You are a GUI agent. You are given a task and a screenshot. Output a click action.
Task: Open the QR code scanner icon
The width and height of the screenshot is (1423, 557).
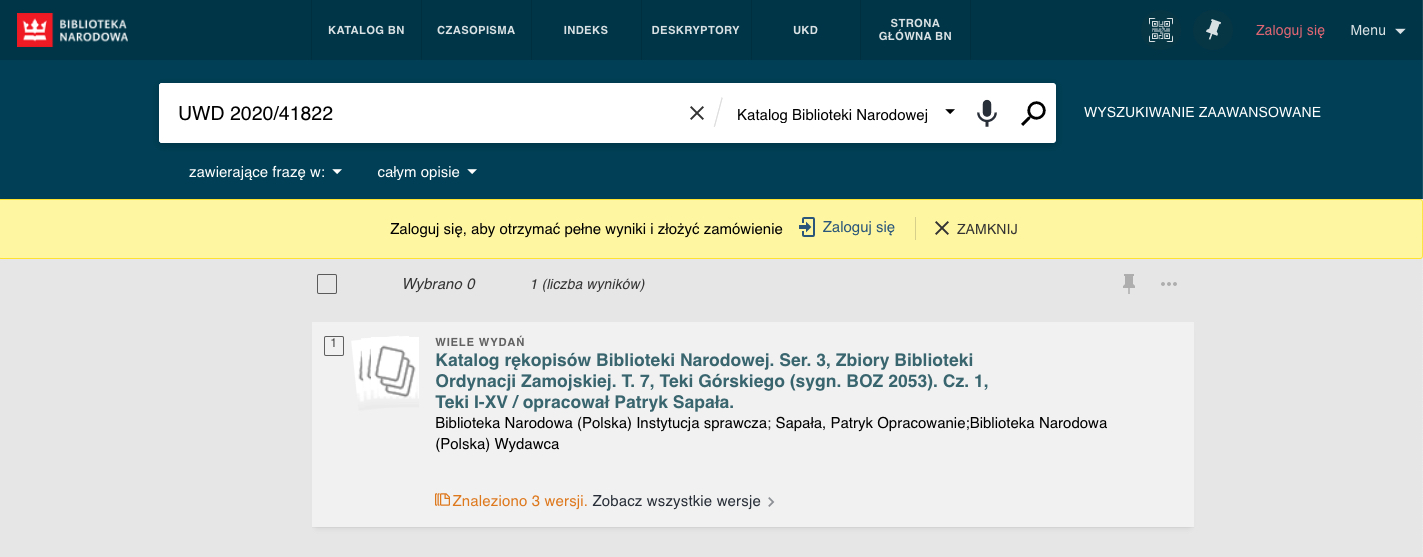coord(1160,30)
